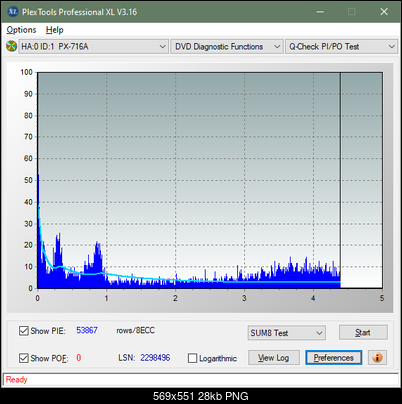Viewport: 402px width, 404px height.
Task: Click the LSN value 2298496
Action: point(155,358)
